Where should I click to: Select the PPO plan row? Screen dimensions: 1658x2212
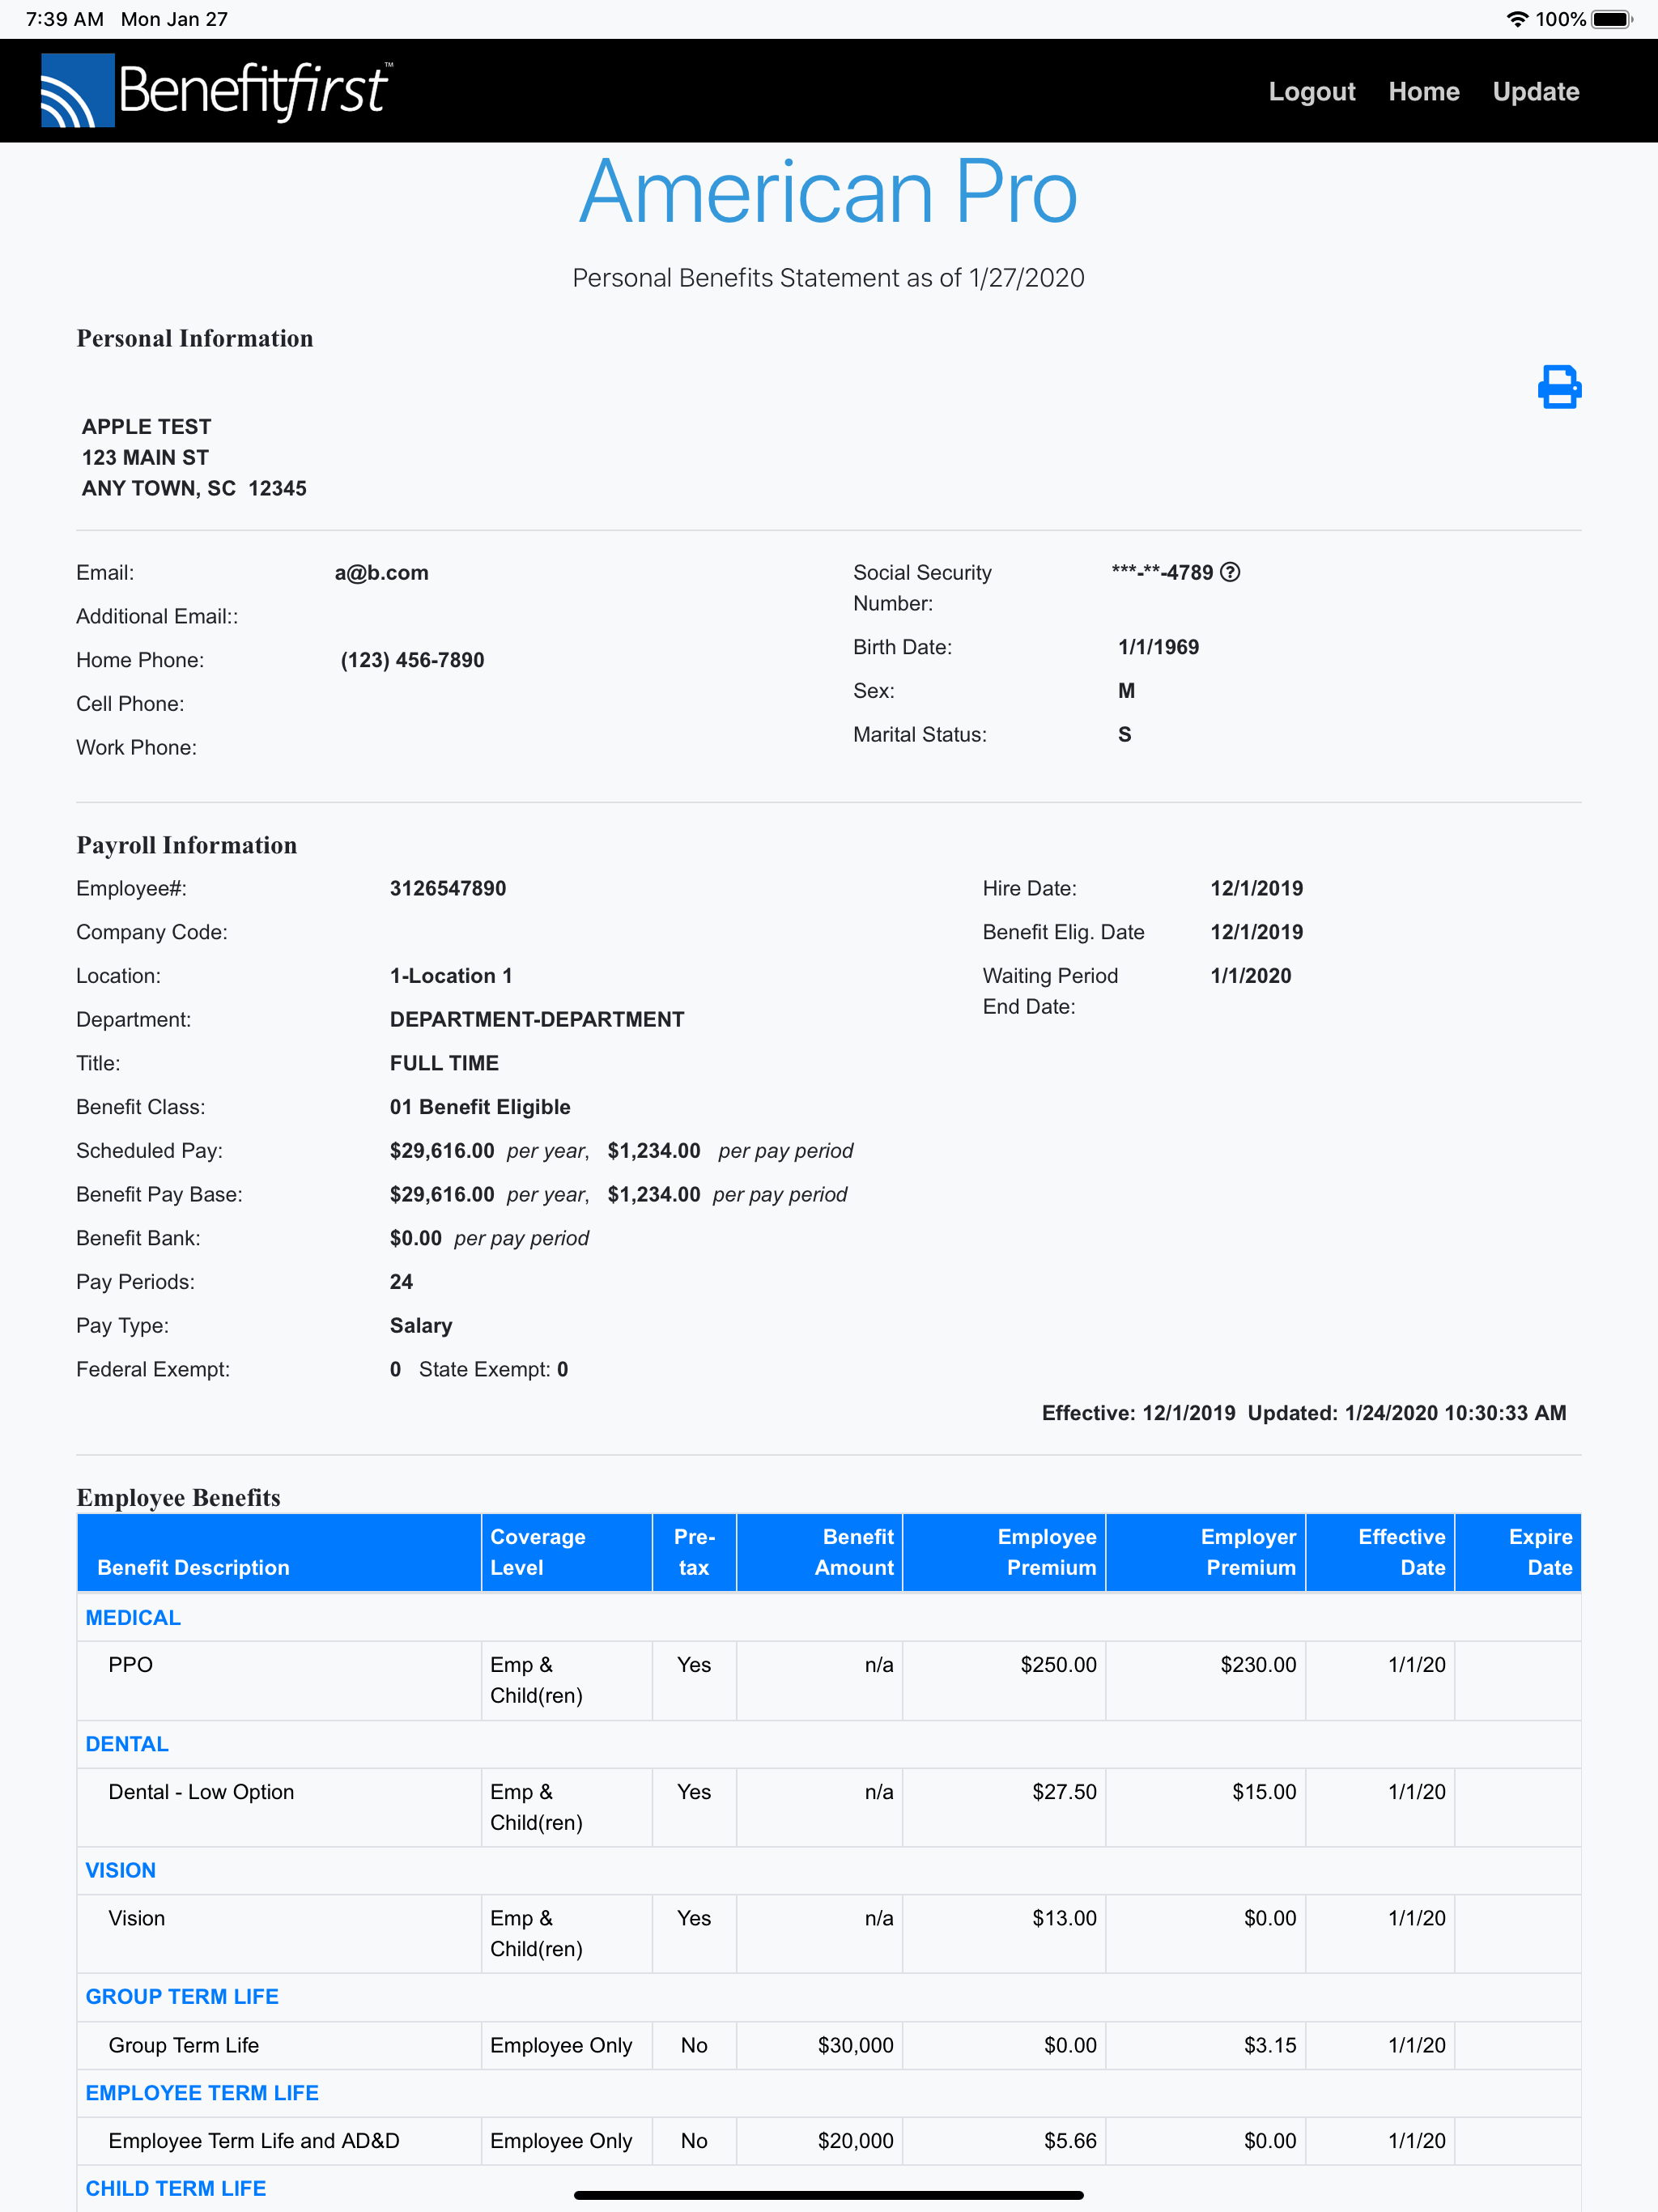click(x=829, y=1680)
